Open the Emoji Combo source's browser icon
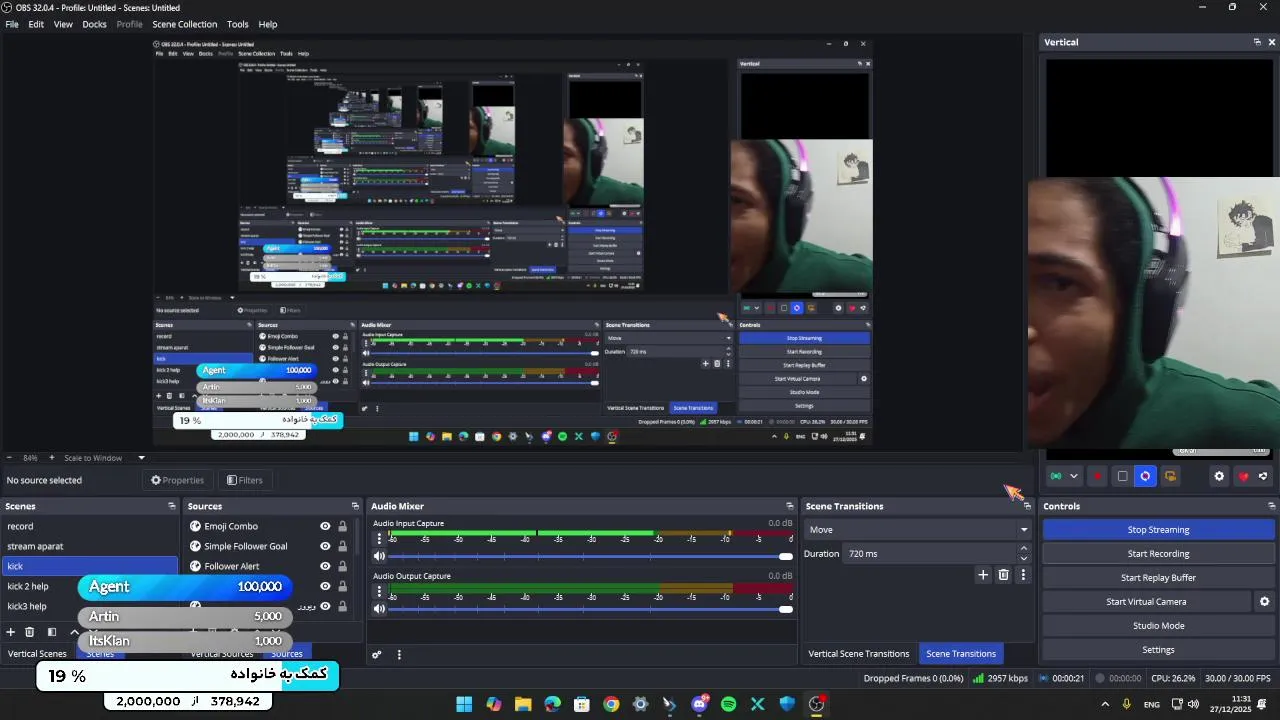 point(195,526)
